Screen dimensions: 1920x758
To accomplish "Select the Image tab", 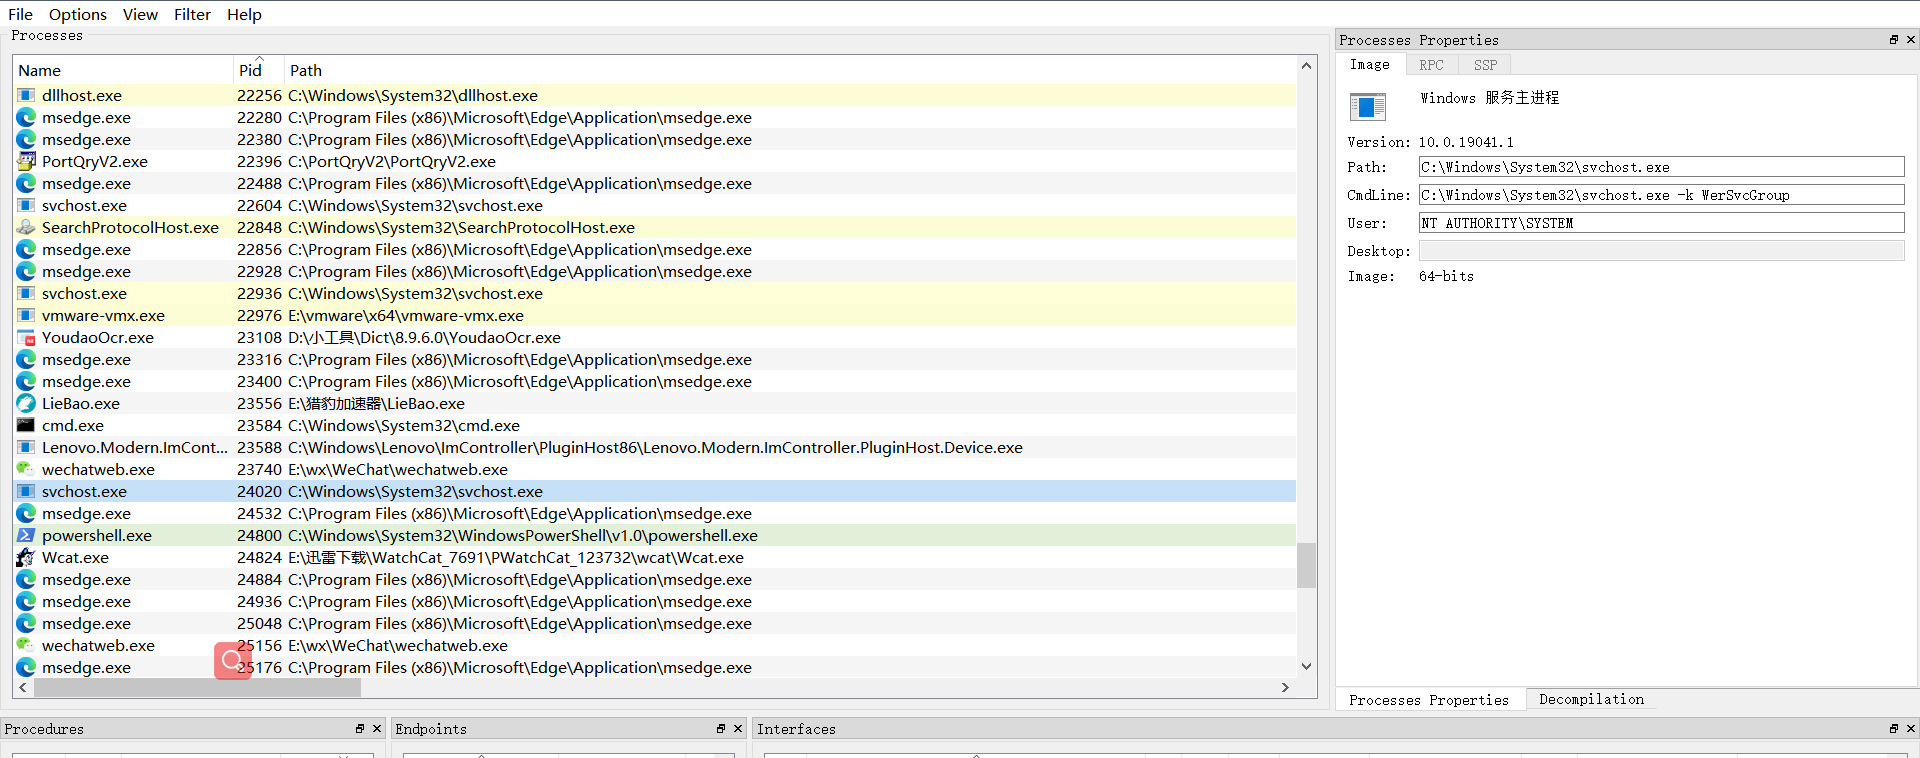I will click(x=1370, y=64).
